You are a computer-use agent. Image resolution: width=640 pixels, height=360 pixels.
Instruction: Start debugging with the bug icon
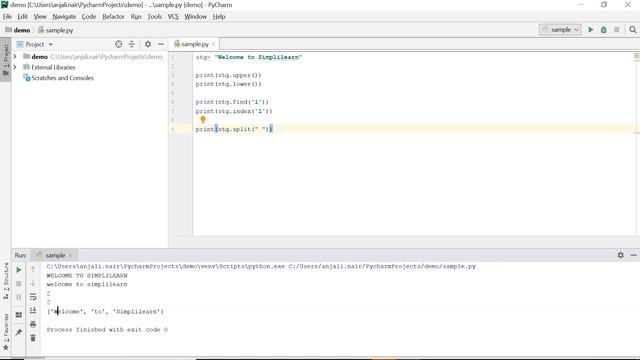click(x=603, y=29)
